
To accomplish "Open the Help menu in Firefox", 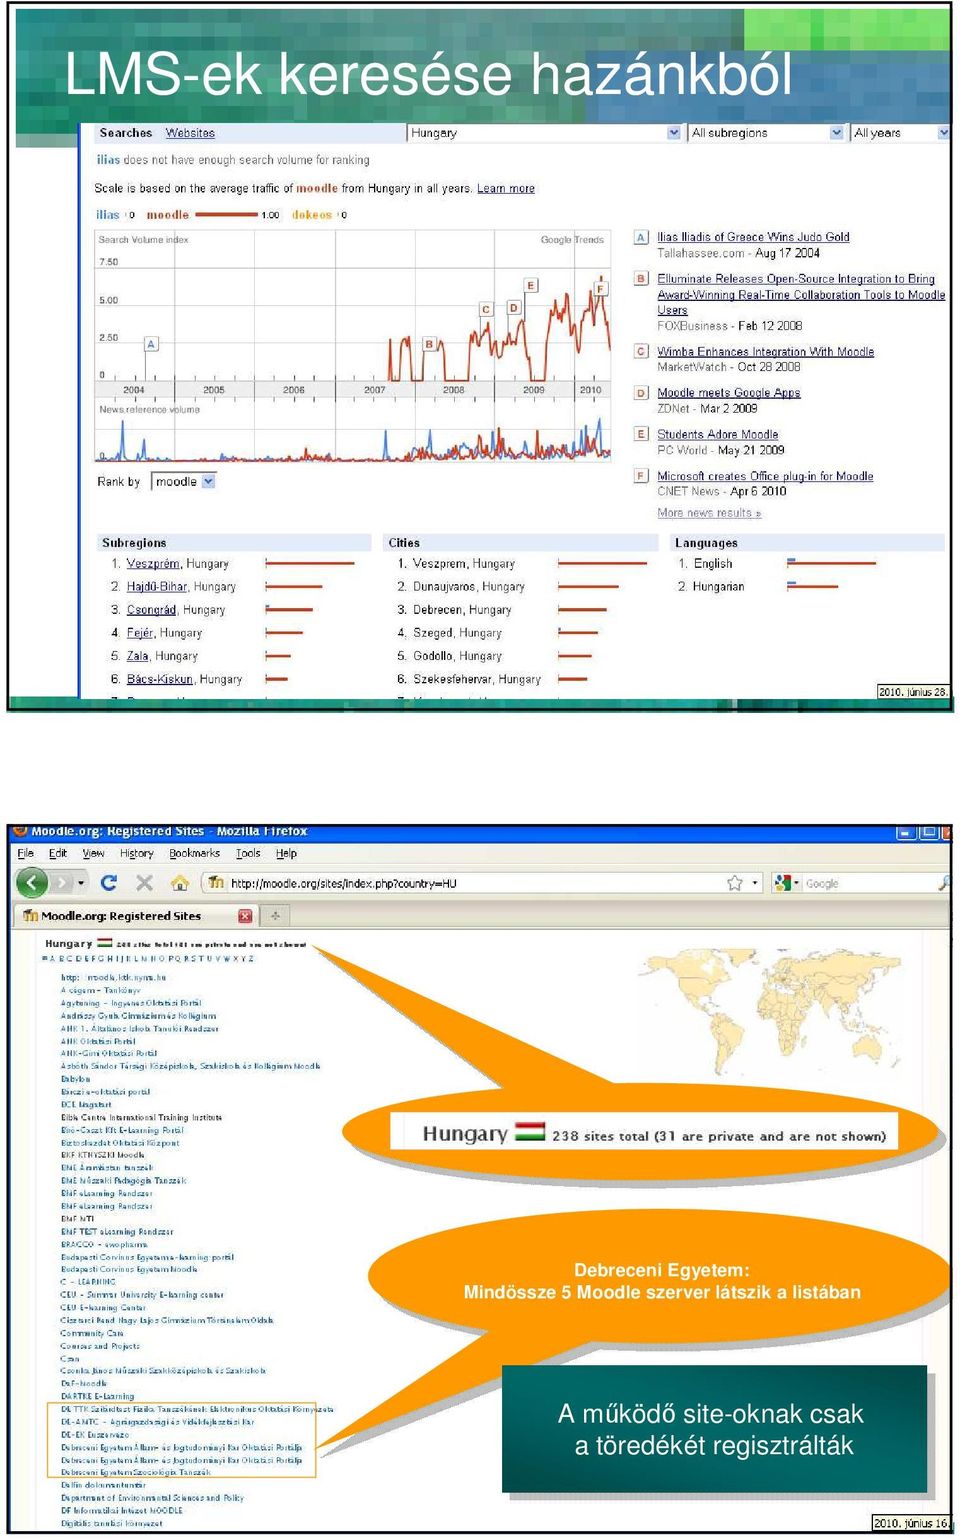I will pyautogui.click(x=286, y=853).
